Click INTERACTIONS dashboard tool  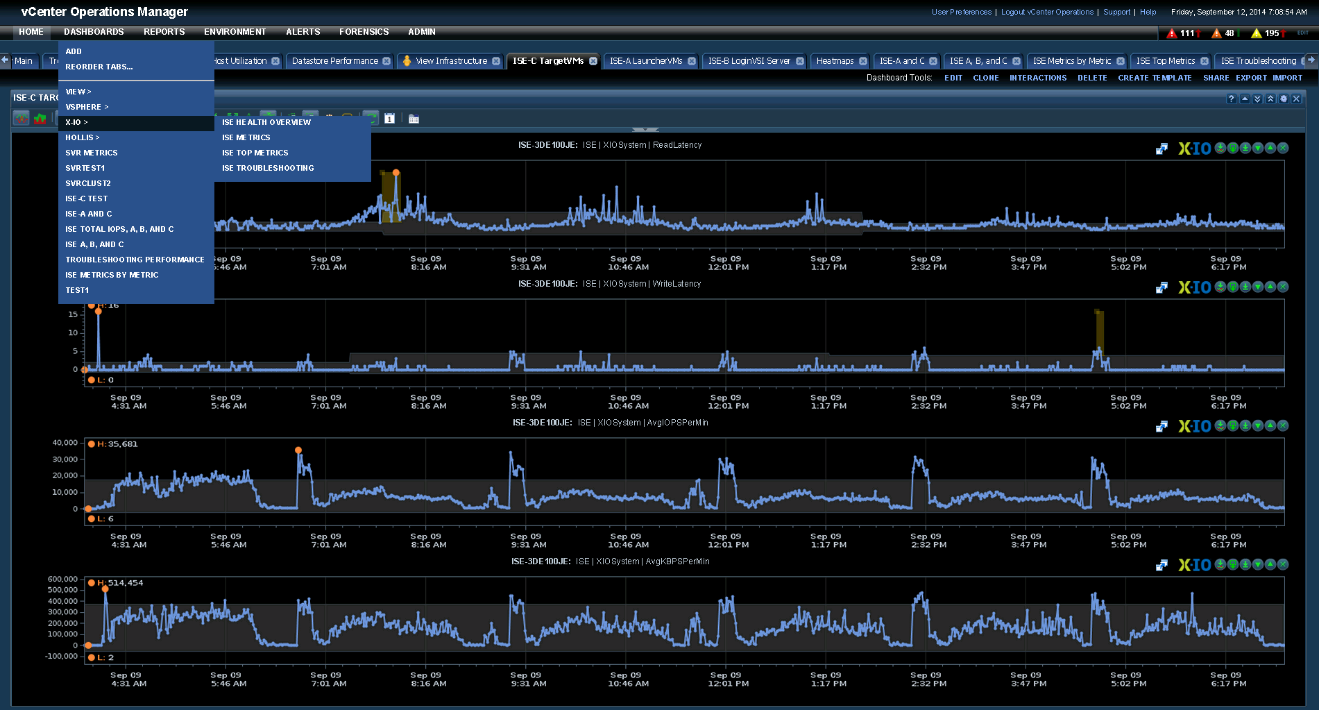point(1038,78)
